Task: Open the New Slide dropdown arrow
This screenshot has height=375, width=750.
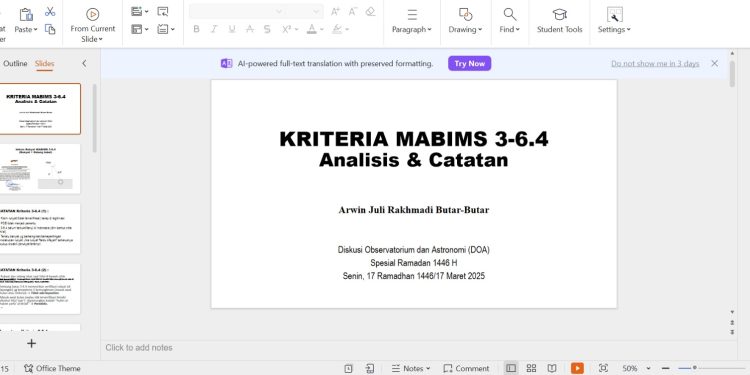Action: pos(146,11)
